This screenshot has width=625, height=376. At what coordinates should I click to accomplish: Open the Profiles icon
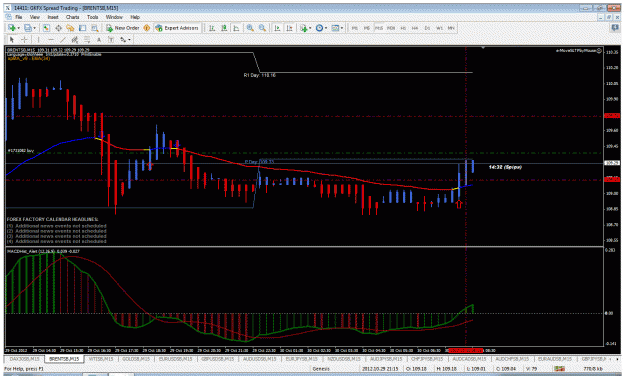[x=28, y=28]
